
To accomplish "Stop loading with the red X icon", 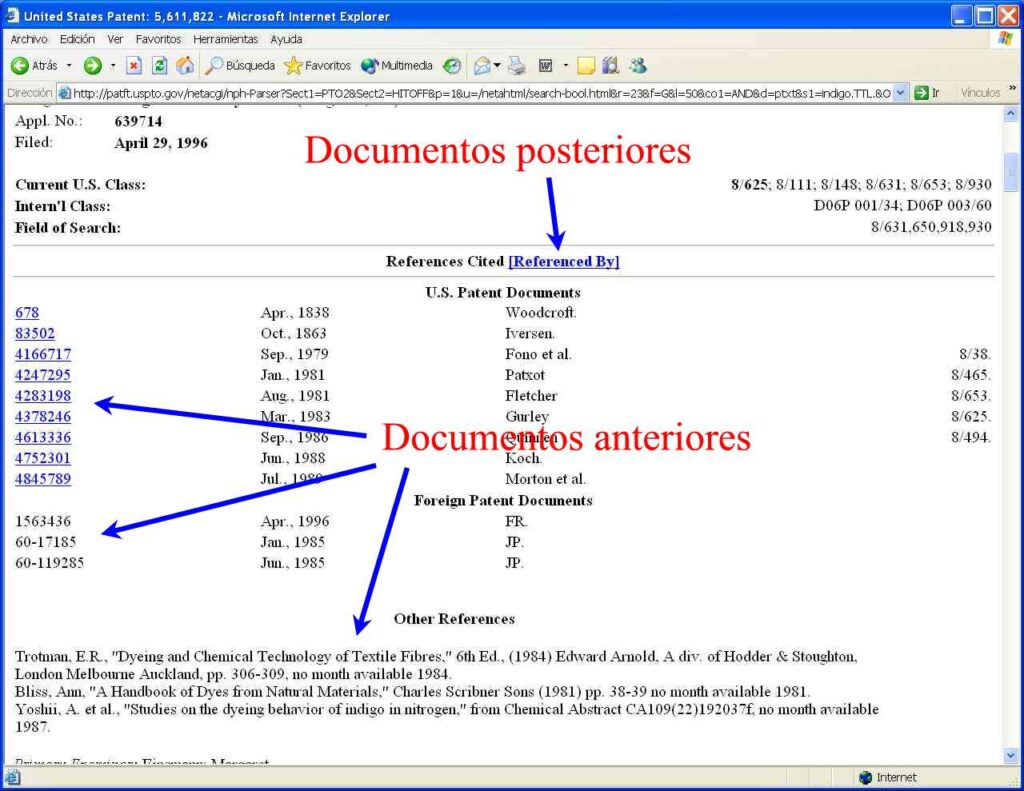I will tap(133, 65).
